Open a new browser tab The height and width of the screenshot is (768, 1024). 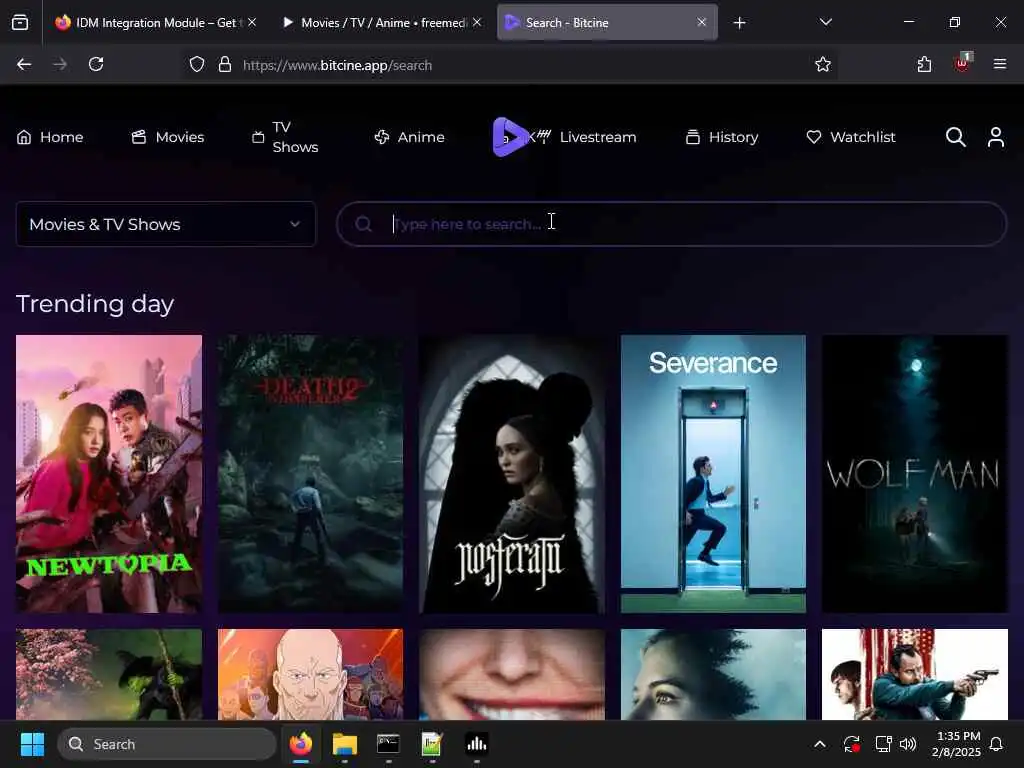tap(739, 24)
